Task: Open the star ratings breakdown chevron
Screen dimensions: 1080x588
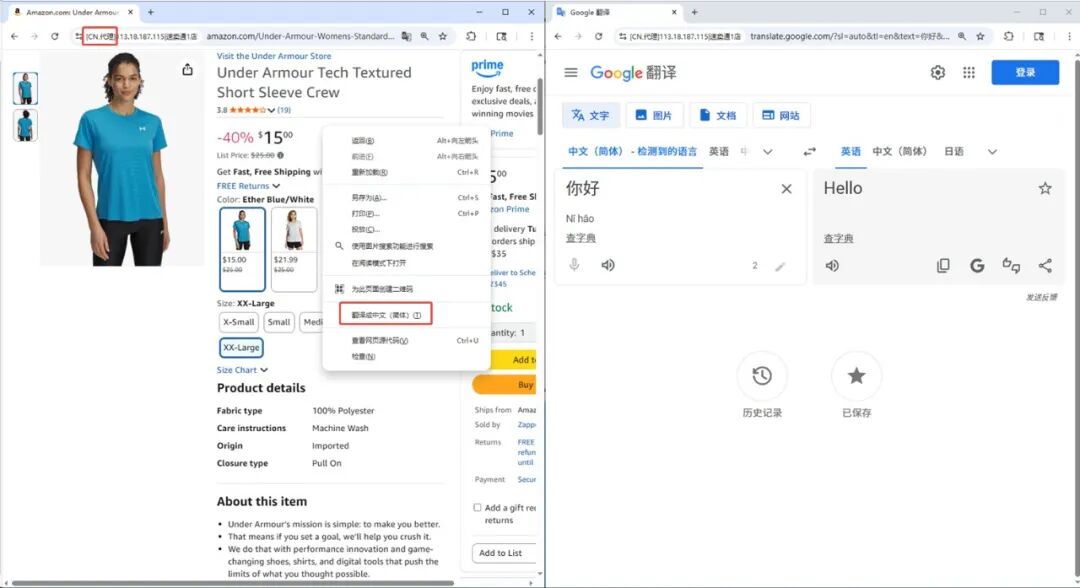Action: (x=271, y=110)
